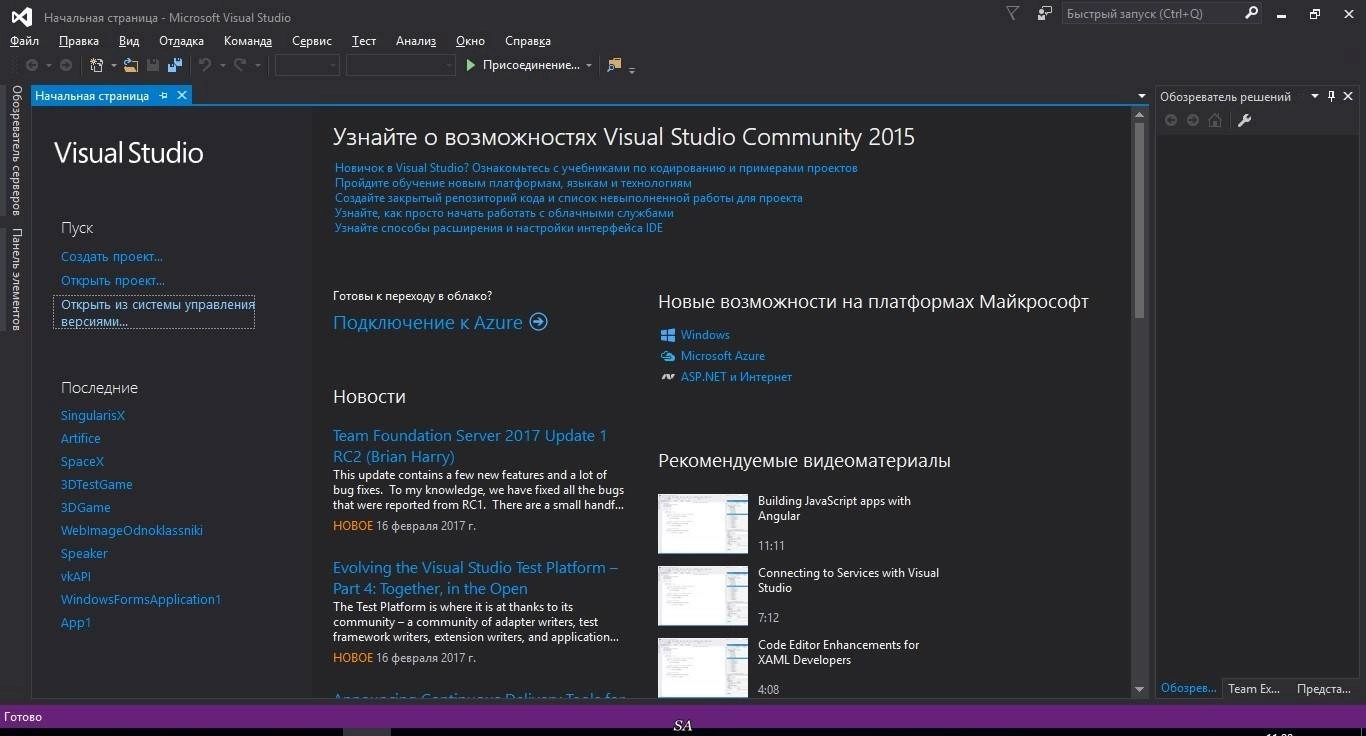Open Connecting to Services video thumbnail

tap(703, 595)
